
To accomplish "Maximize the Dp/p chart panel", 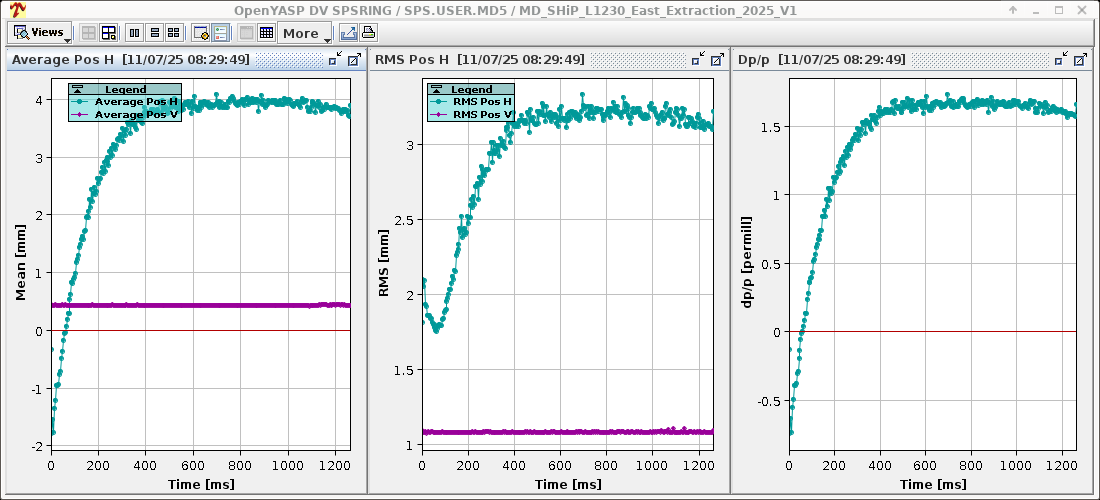I will pyautogui.click(x=1079, y=60).
